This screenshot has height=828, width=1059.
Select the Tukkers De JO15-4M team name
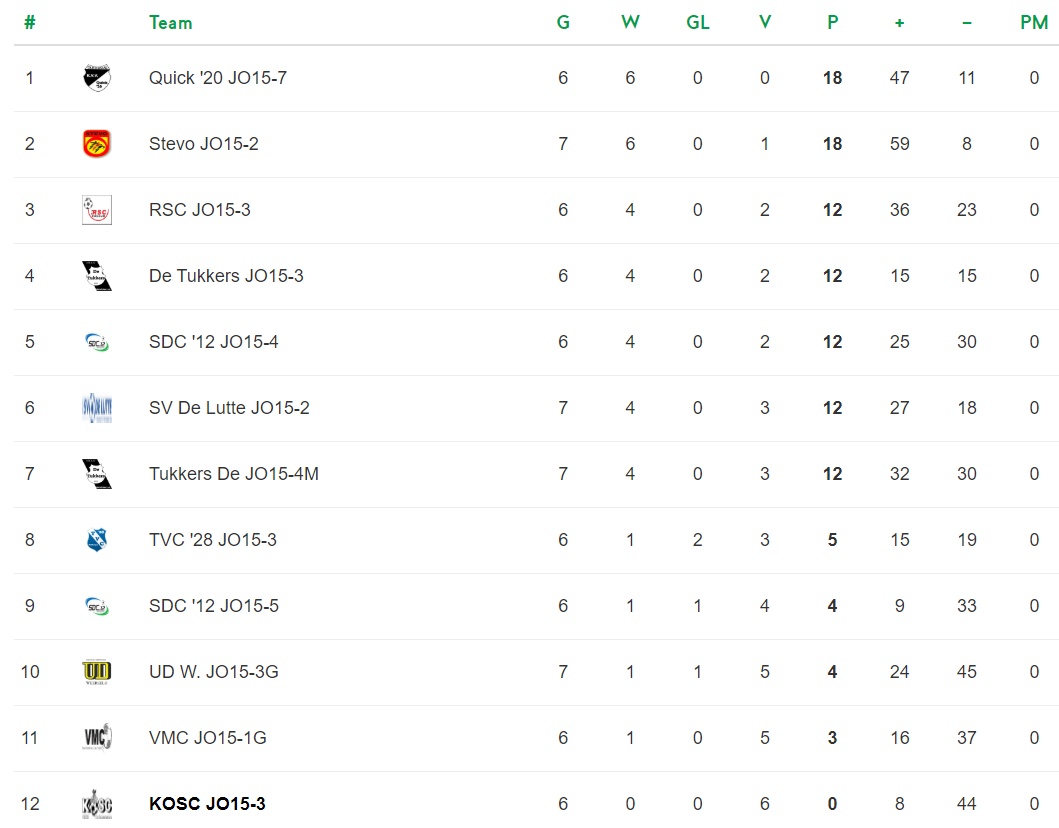click(x=234, y=474)
